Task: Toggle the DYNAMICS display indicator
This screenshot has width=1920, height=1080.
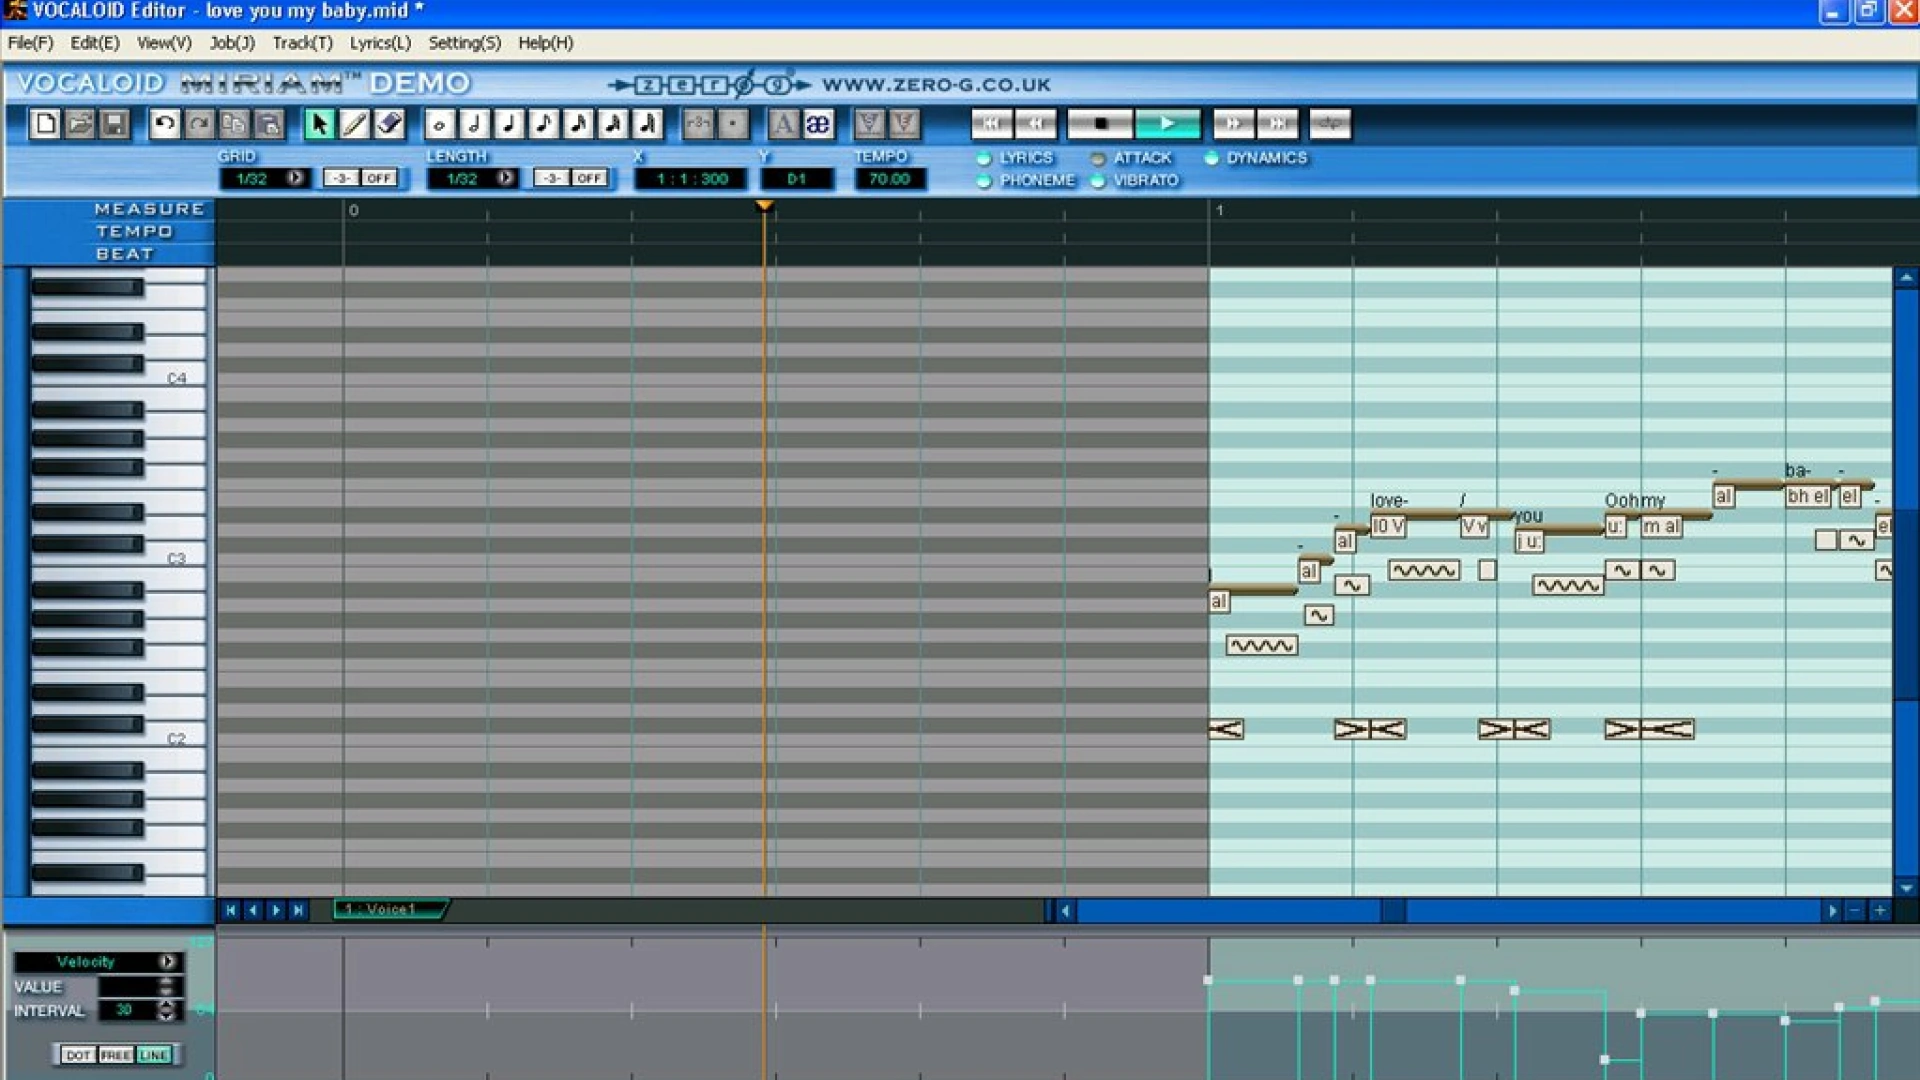Action: (1211, 158)
